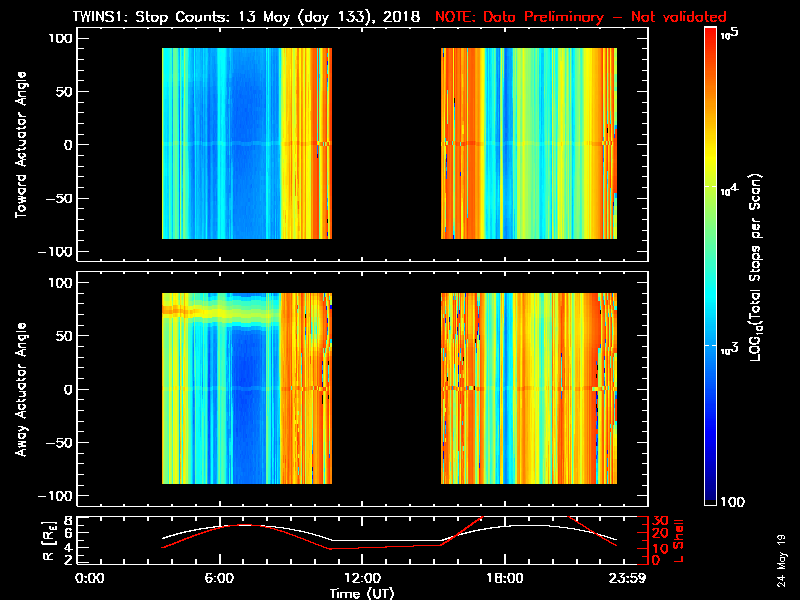Click the left data block in Toward panel
The width and height of the screenshot is (800, 600).
pos(246,143)
